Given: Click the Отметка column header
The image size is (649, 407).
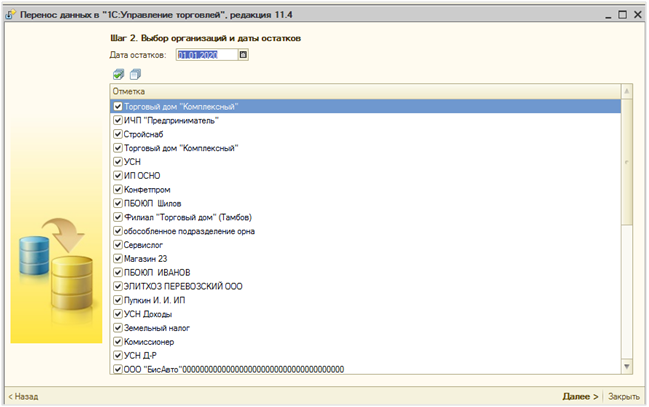Looking at the screenshot, I should point(365,91).
